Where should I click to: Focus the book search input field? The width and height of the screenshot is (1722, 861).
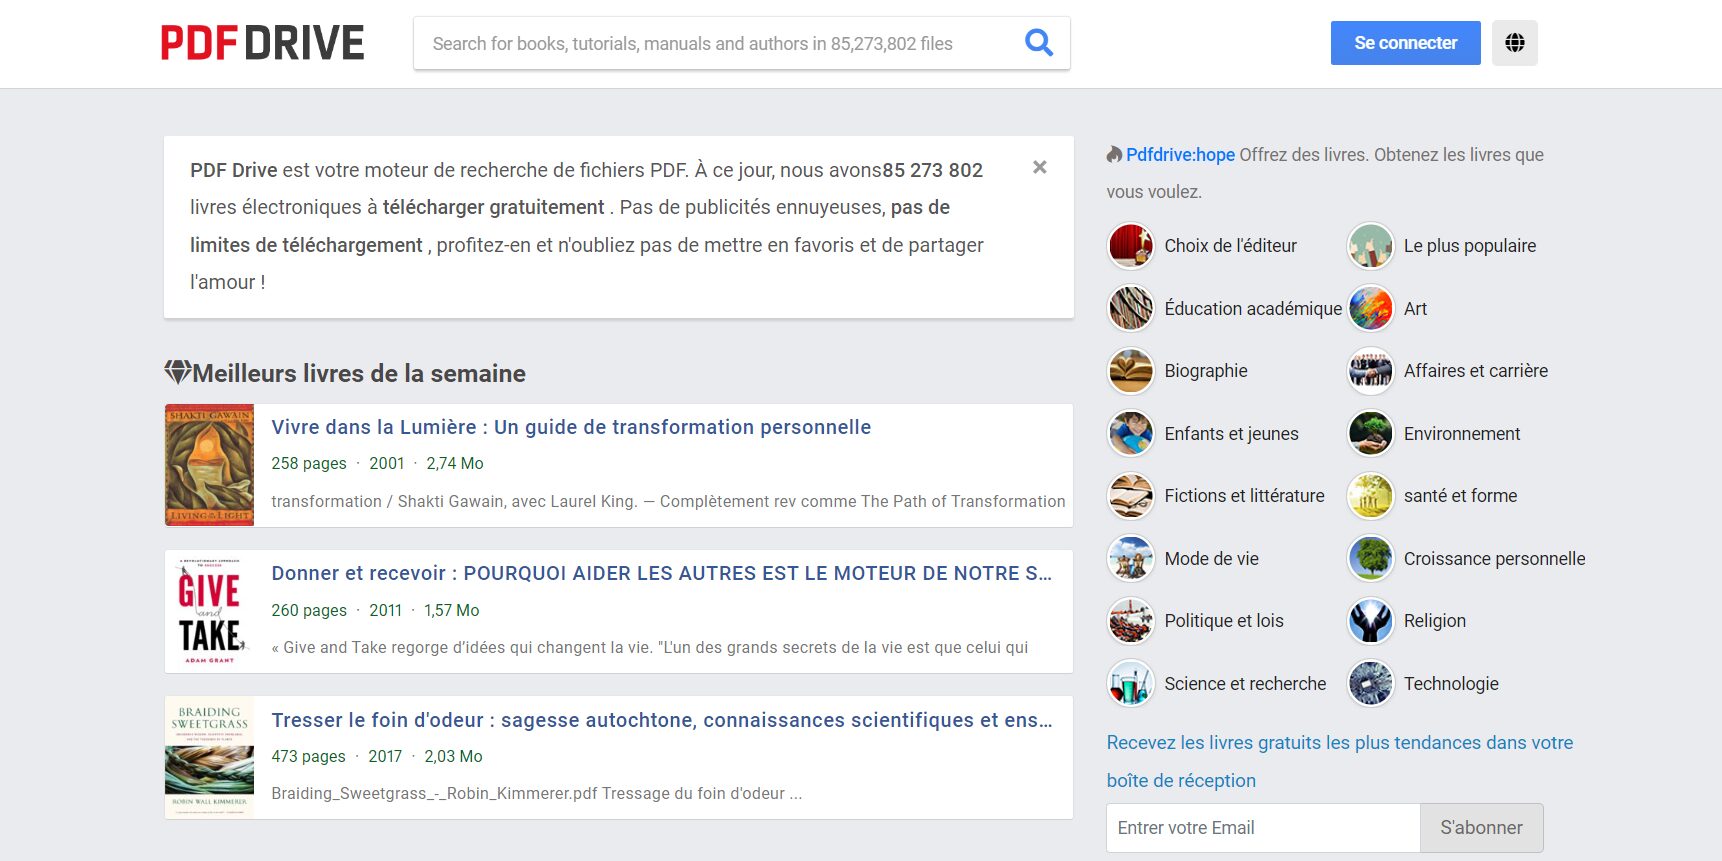click(x=715, y=44)
